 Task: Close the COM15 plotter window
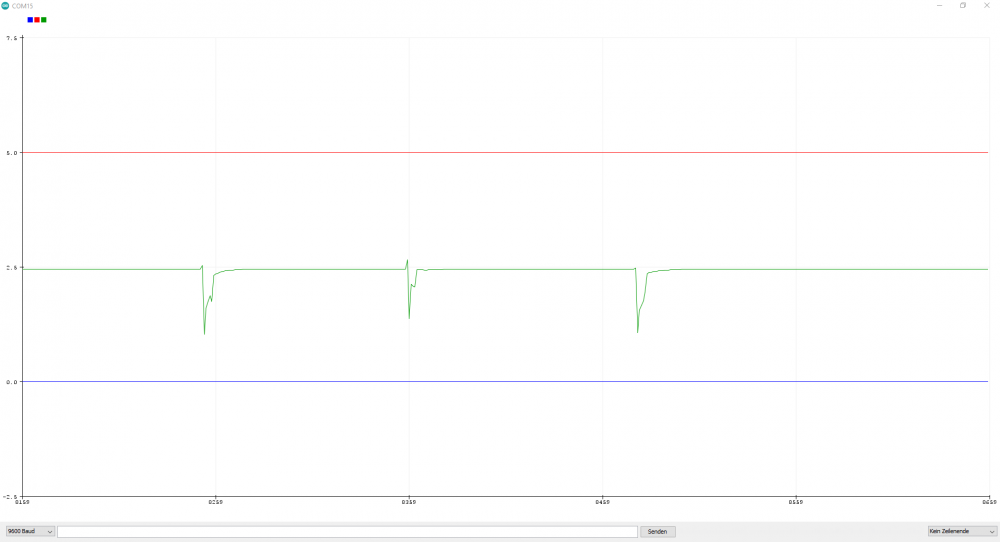989,5
